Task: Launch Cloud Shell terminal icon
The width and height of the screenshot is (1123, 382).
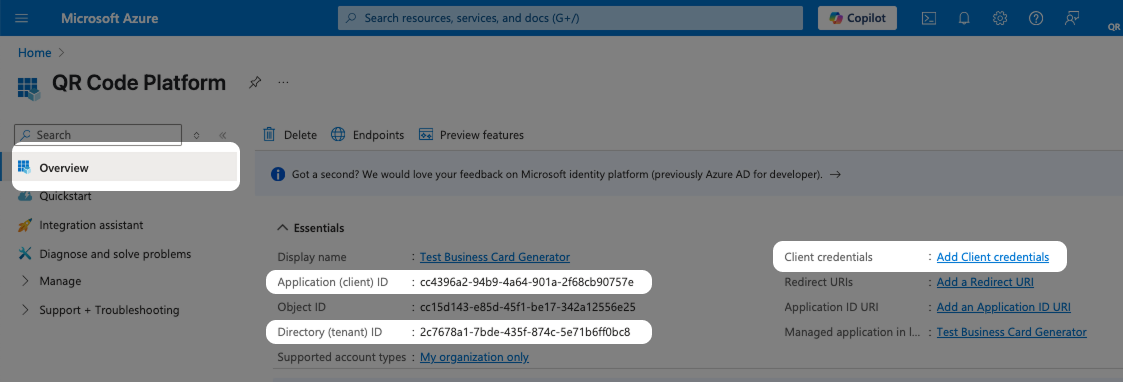Action: tap(929, 19)
